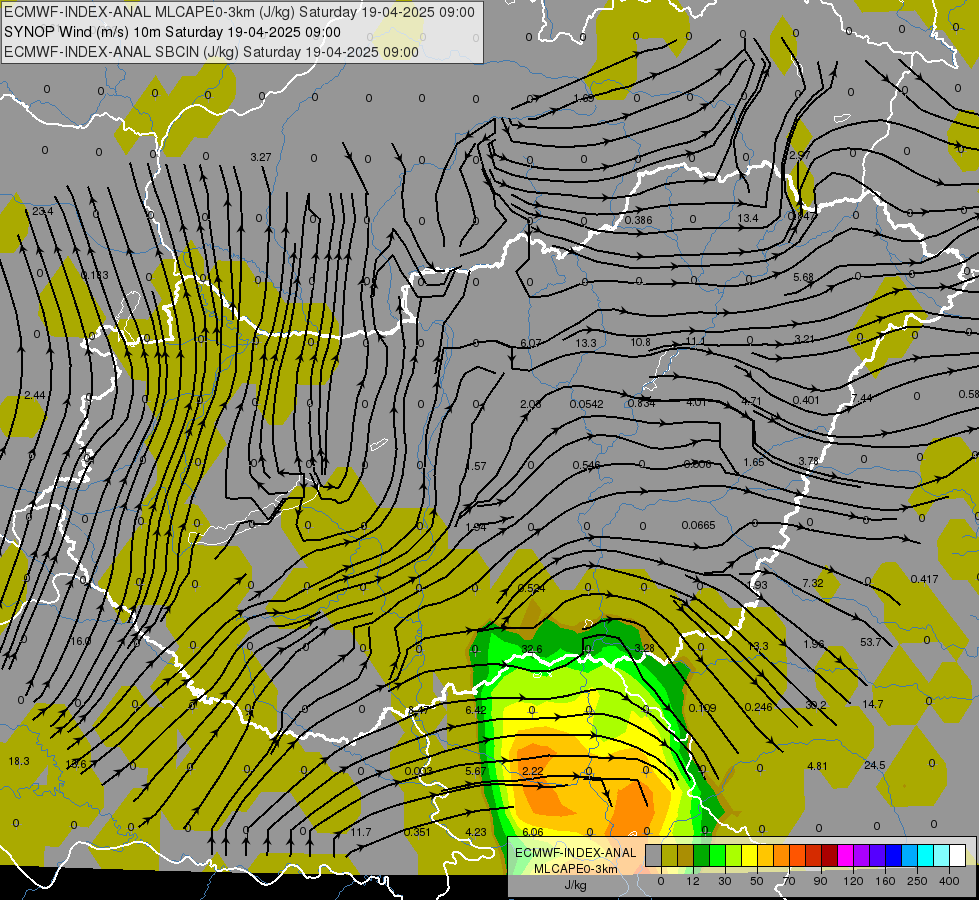Click the 6.06 value above the legend
This screenshot has width=979, height=900.
(x=533, y=832)
